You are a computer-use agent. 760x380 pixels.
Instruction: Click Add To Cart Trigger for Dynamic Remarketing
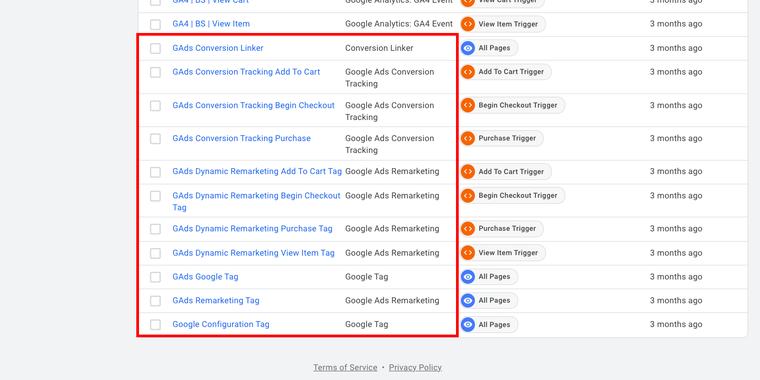[x=506, y=172]
